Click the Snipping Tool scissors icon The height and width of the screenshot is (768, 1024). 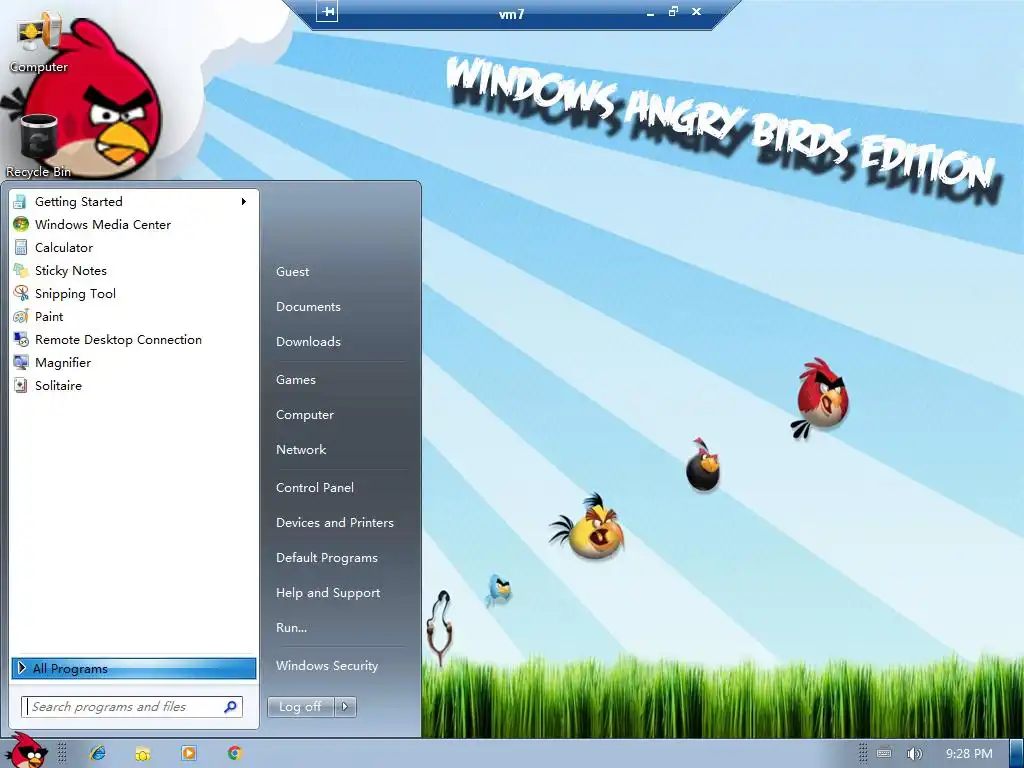coord(21,293)
